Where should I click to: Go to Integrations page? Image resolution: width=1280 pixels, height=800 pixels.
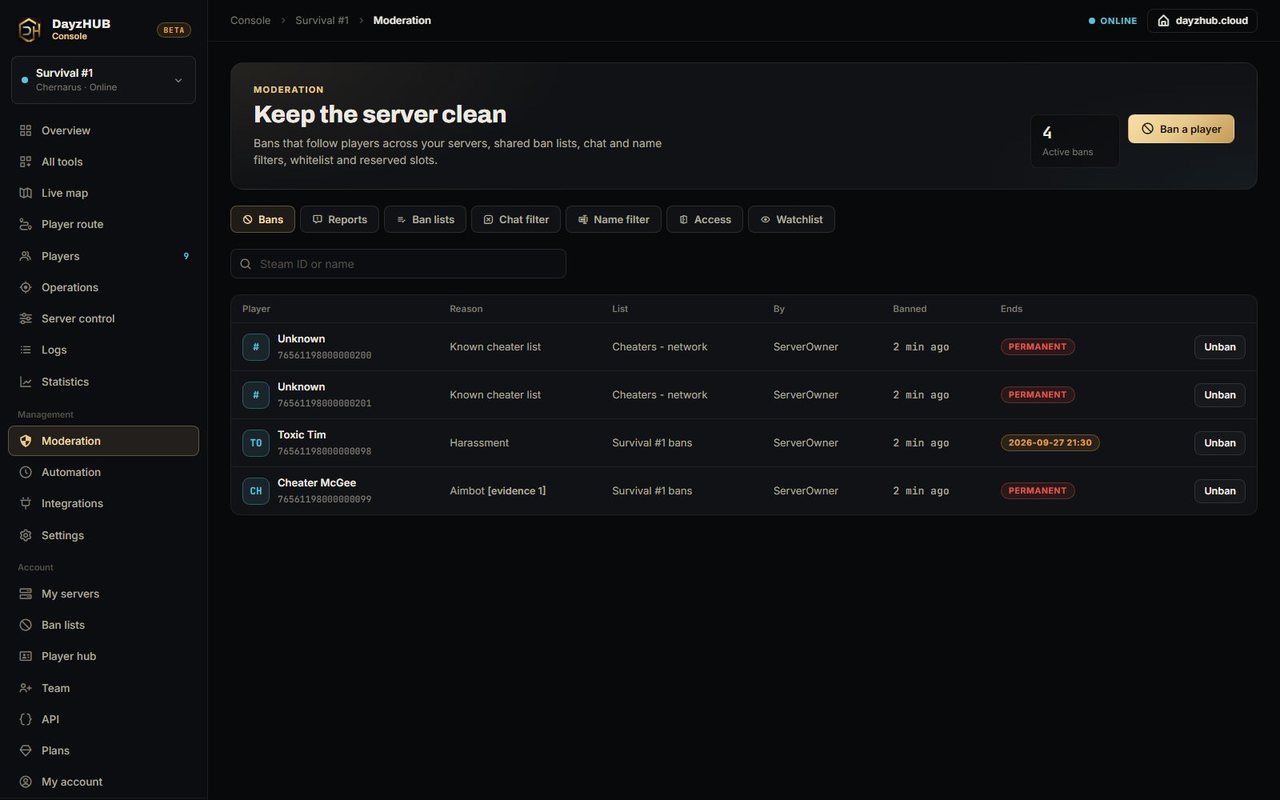pos(104,503)
